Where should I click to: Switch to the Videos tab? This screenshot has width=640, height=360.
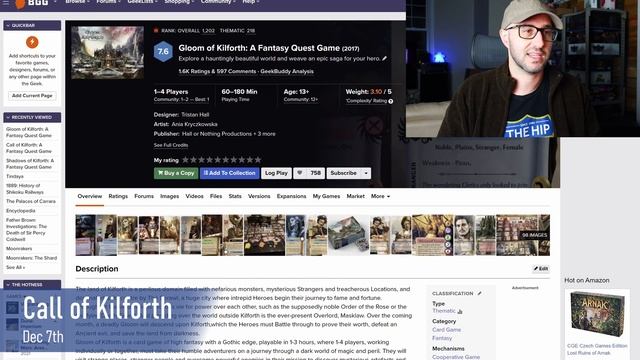[x=194, y=196]
